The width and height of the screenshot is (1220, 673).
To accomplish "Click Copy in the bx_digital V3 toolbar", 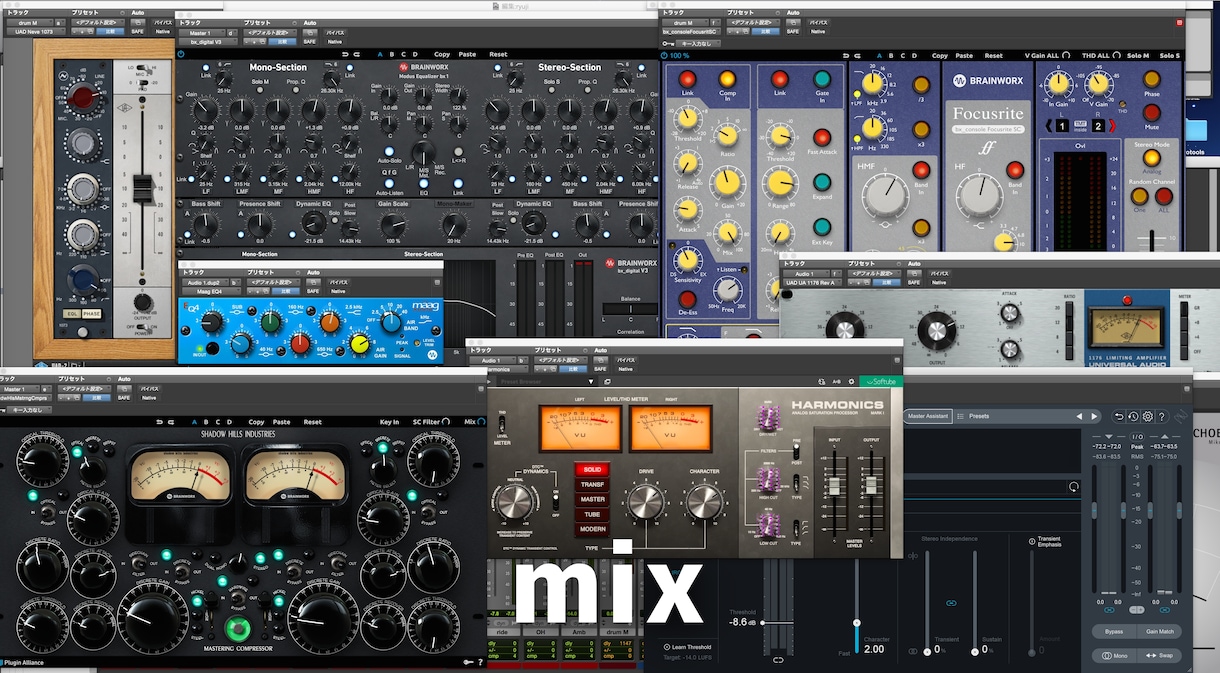I will pos(442,55).
